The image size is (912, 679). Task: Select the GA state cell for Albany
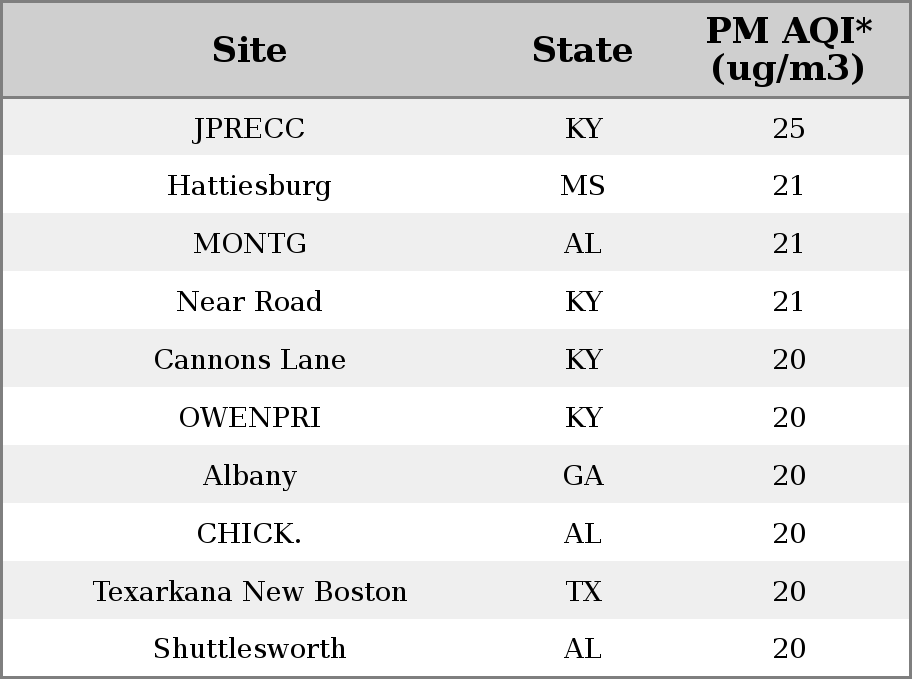583,475
